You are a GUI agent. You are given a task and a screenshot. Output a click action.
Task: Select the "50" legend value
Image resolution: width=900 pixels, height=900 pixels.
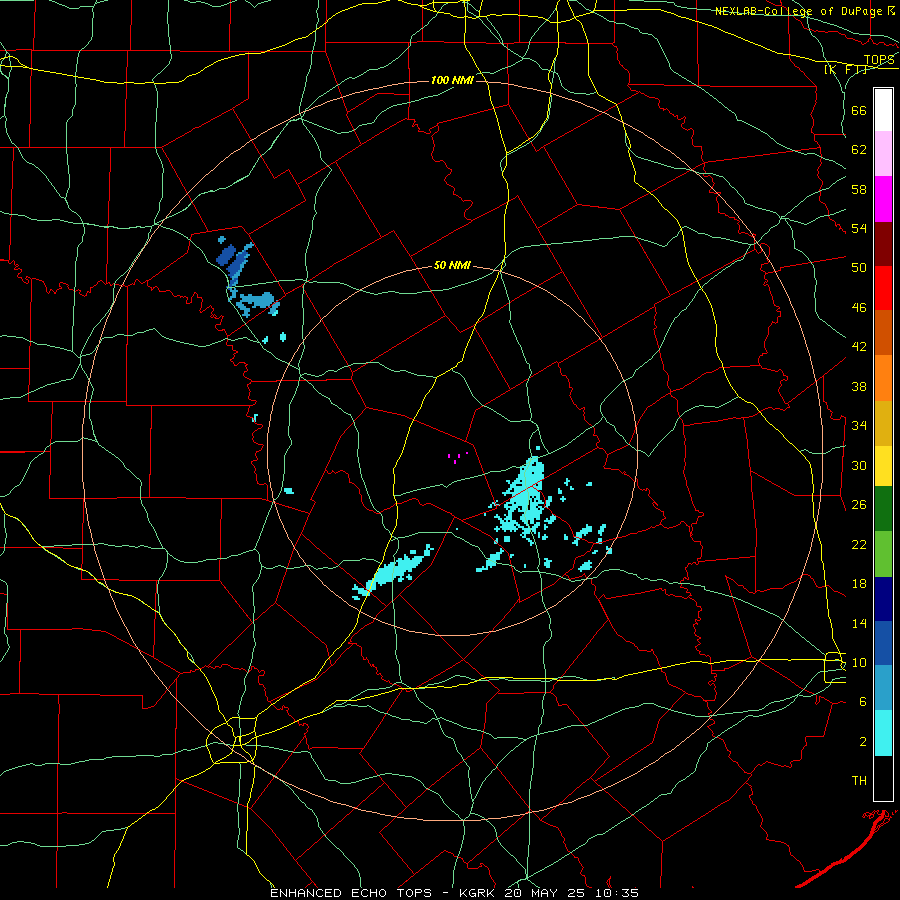pos(859,268)
